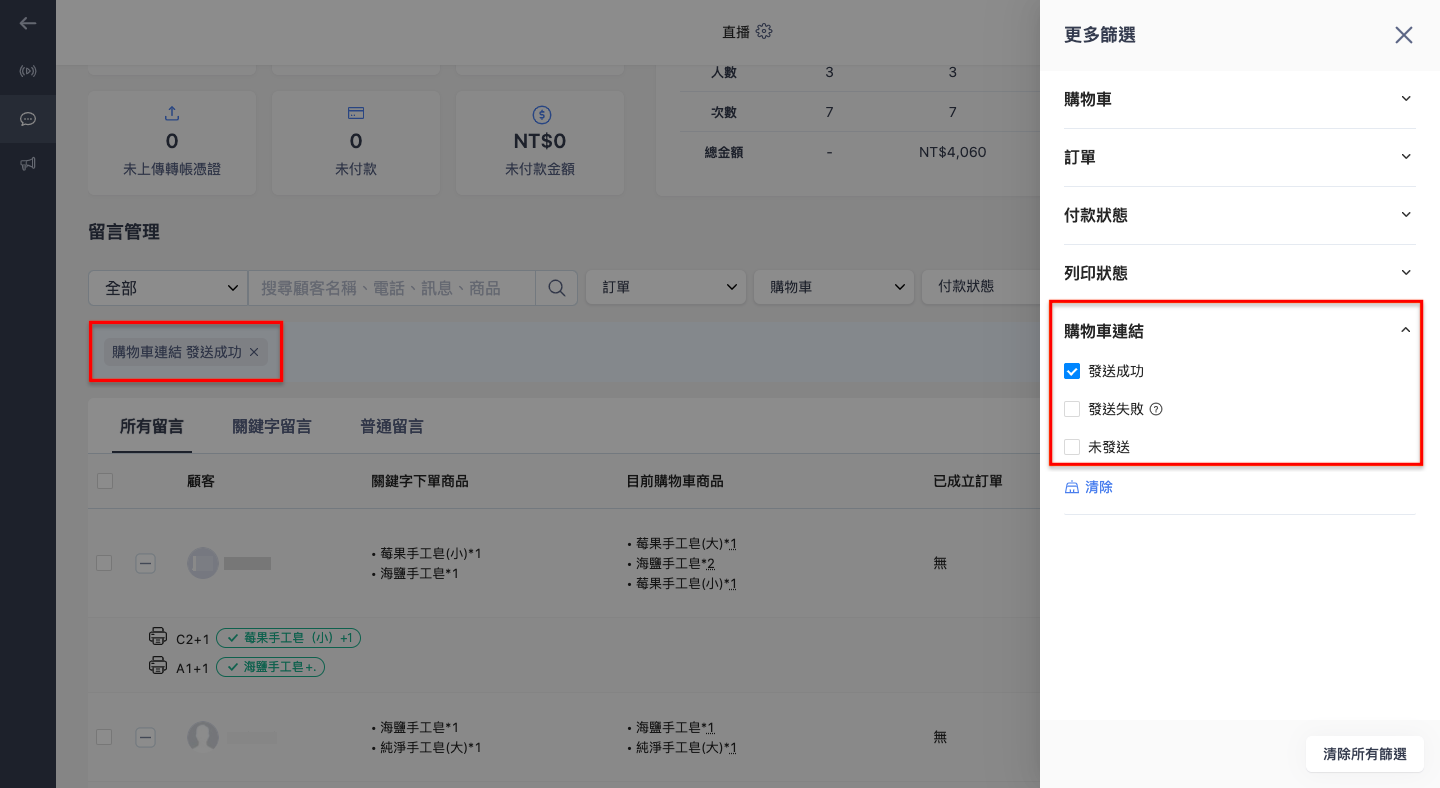Open the 全部 dropdown
The height and width of the screenshot is (788, 1440).
[168, 287]
